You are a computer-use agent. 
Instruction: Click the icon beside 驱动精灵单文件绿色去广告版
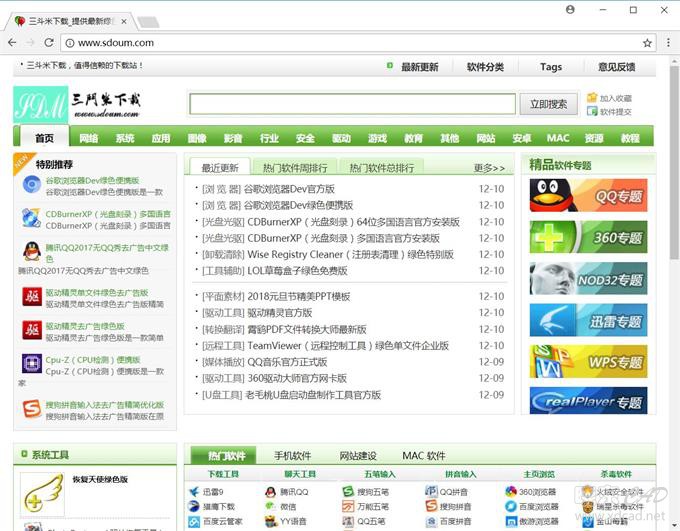32,296
